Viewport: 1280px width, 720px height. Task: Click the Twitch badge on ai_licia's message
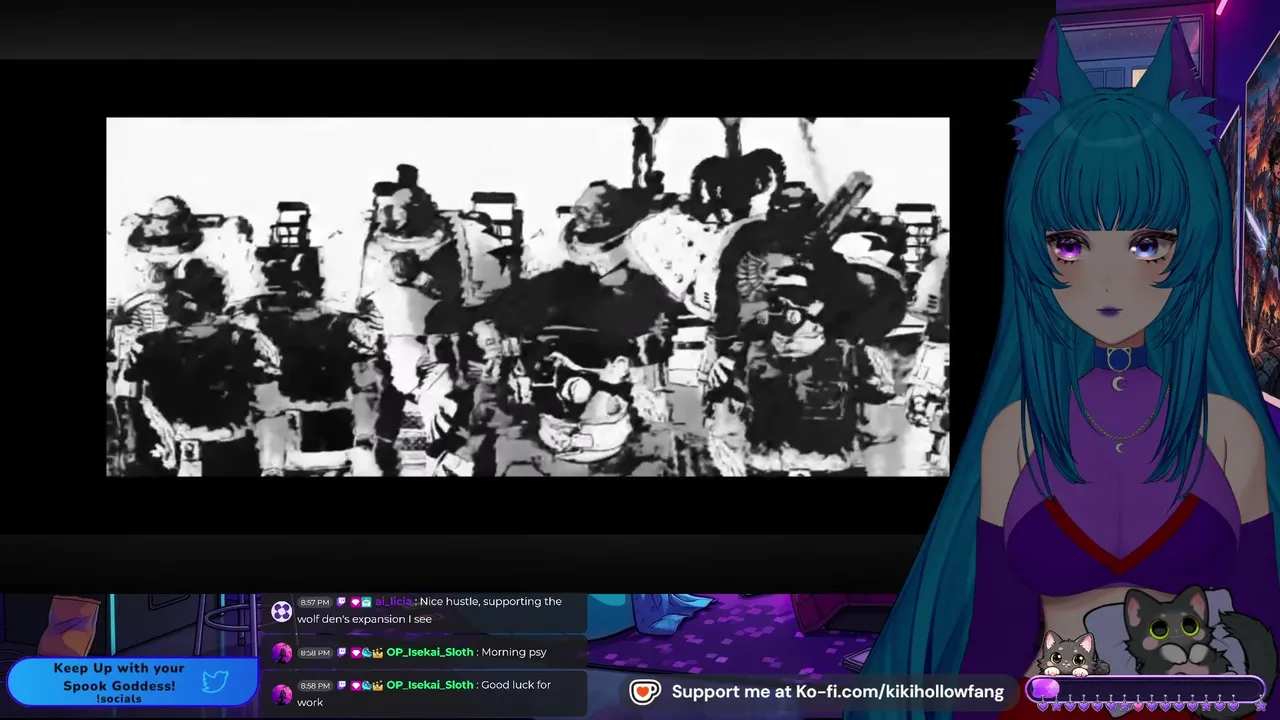341,602
